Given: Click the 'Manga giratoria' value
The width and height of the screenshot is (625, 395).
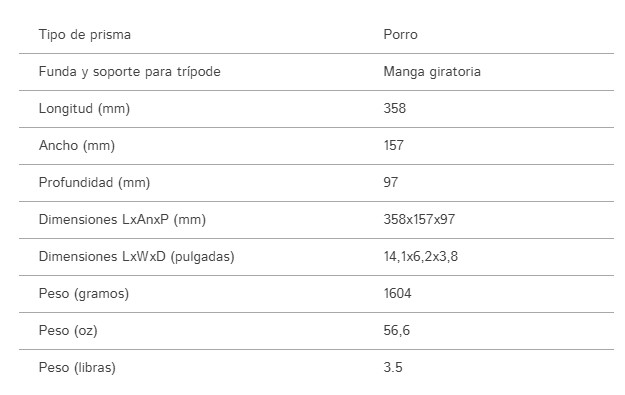Looking at the screenshot, I should [x=432, y=72].
